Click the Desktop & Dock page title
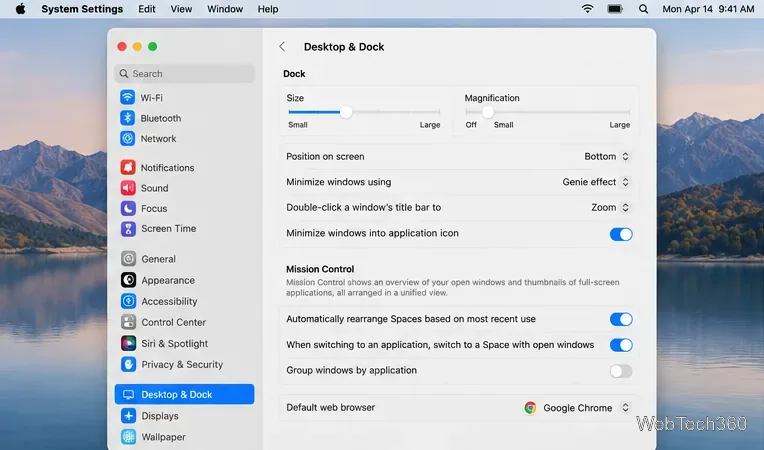This screenshot has height=450, width=764. [x=344, y=47]
